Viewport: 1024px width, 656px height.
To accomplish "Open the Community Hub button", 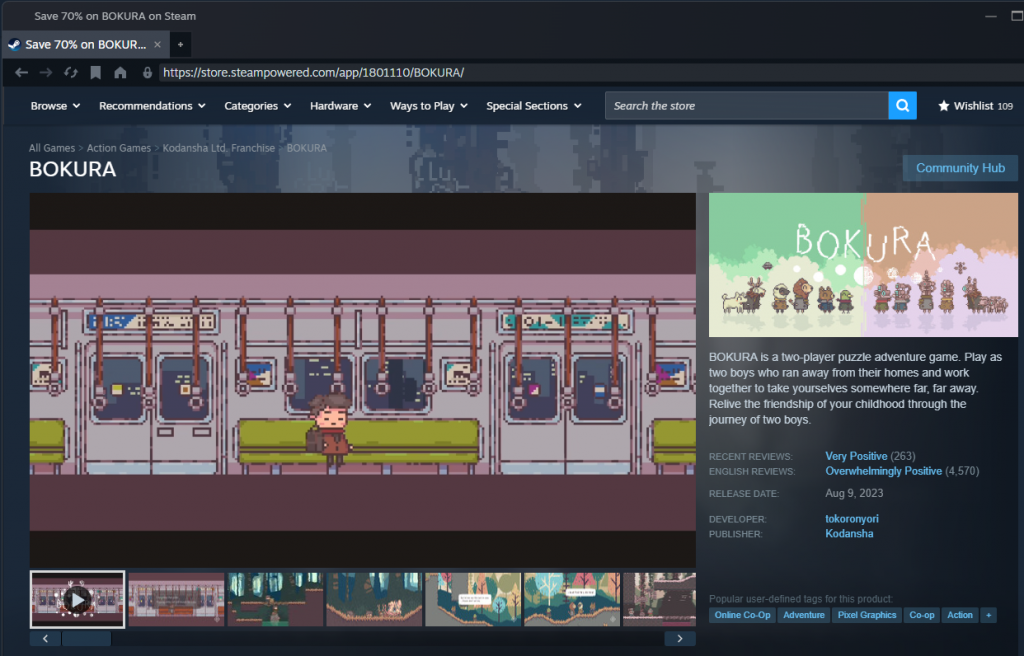I will [960, 168].
